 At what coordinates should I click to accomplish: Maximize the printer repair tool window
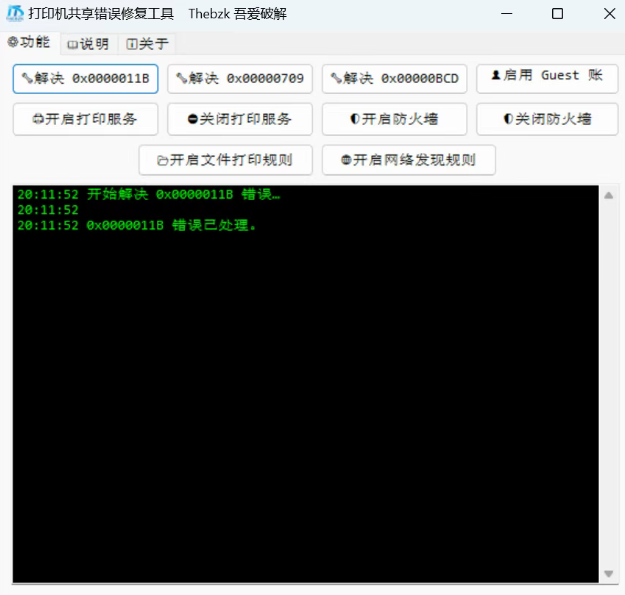point(557,14)
